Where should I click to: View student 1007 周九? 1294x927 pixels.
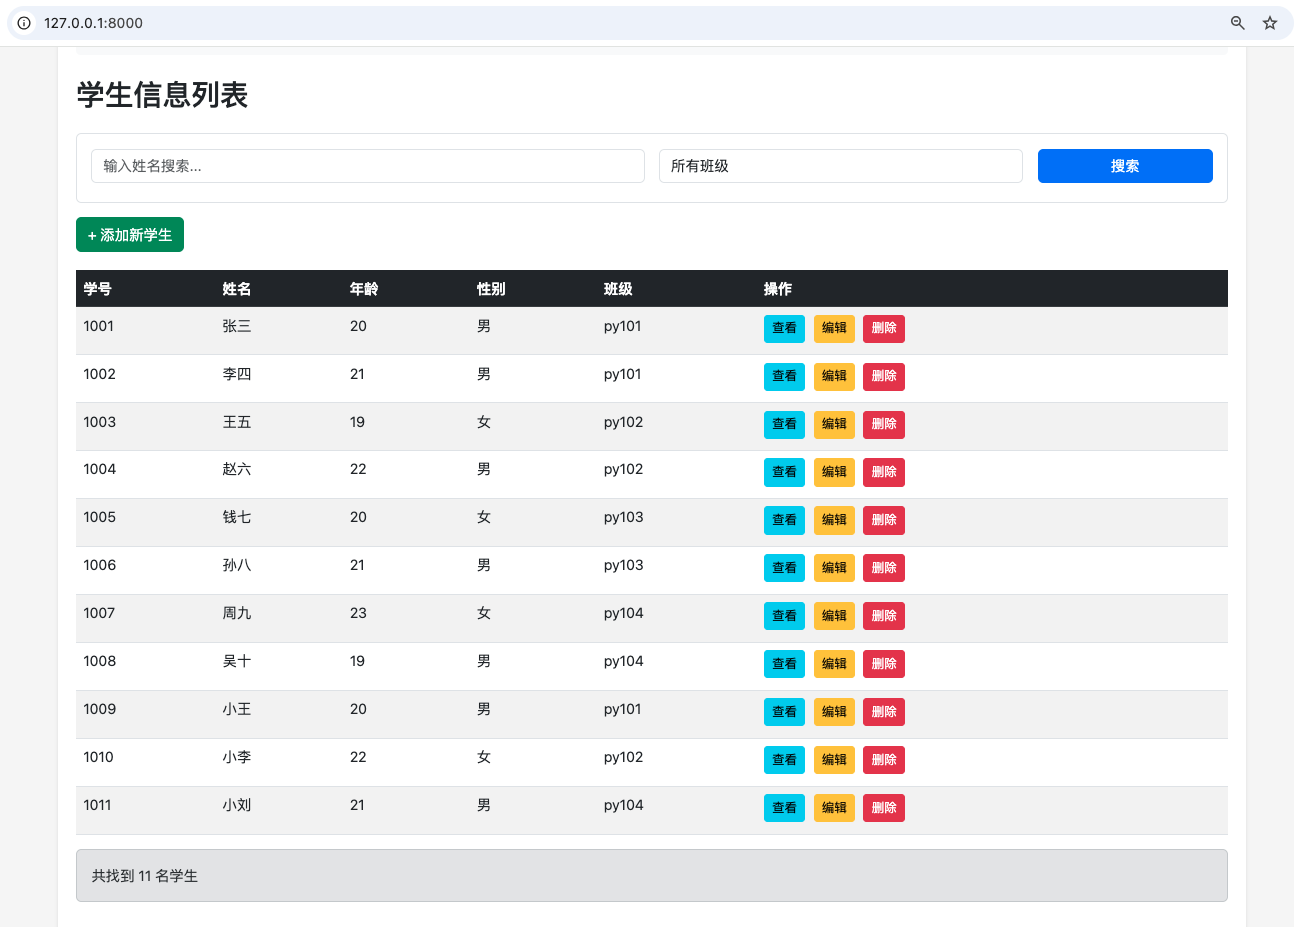pos(784,616)
